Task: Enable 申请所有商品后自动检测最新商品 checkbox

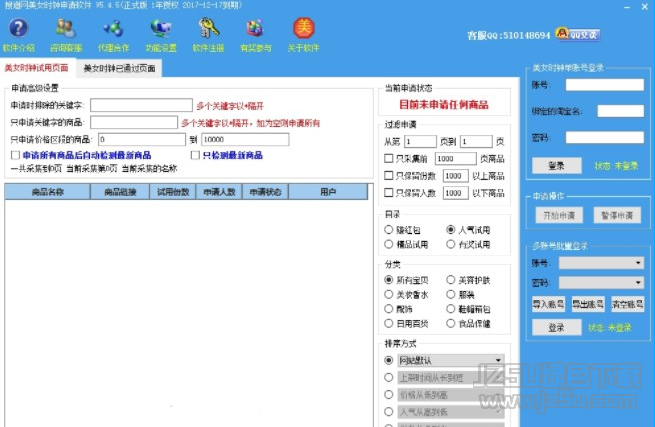Action: click(x=15, y=156)
